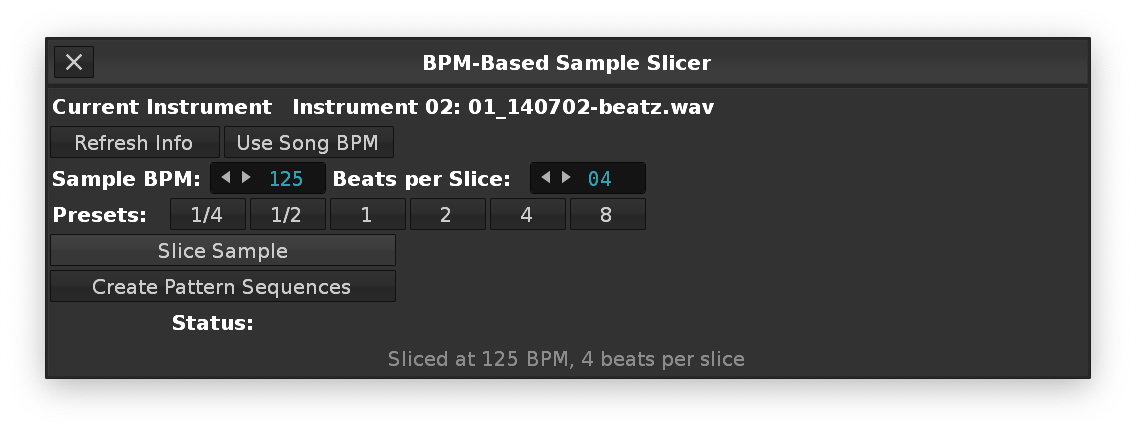The height and width of the screenshot is (432, 1136).
Task: Choose the 1 beat preset
Action: tap(367, 215)
